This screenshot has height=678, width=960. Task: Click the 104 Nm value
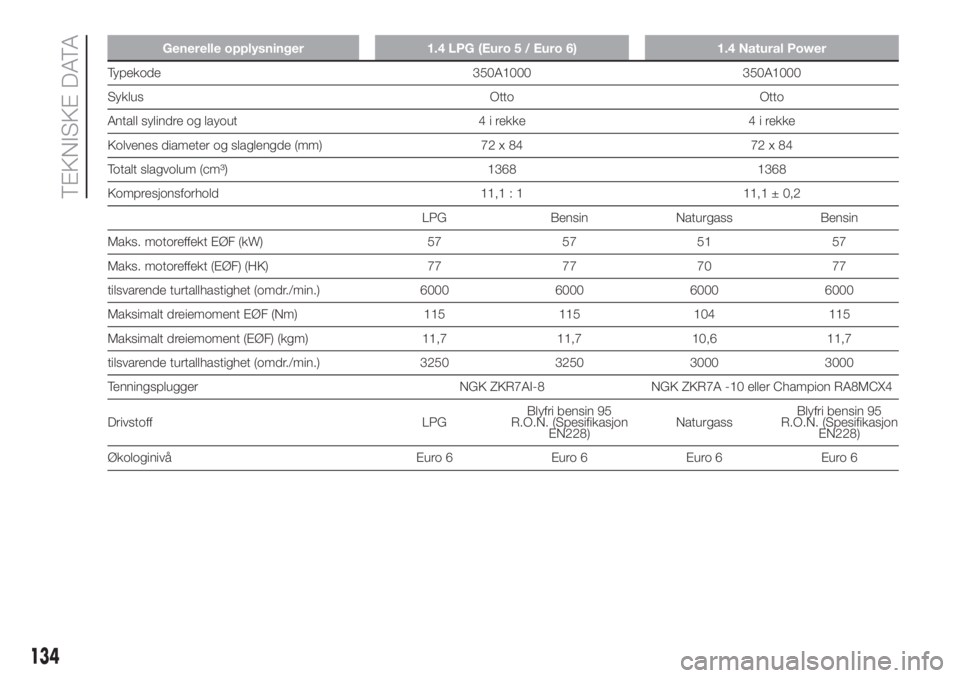(704, 314)
